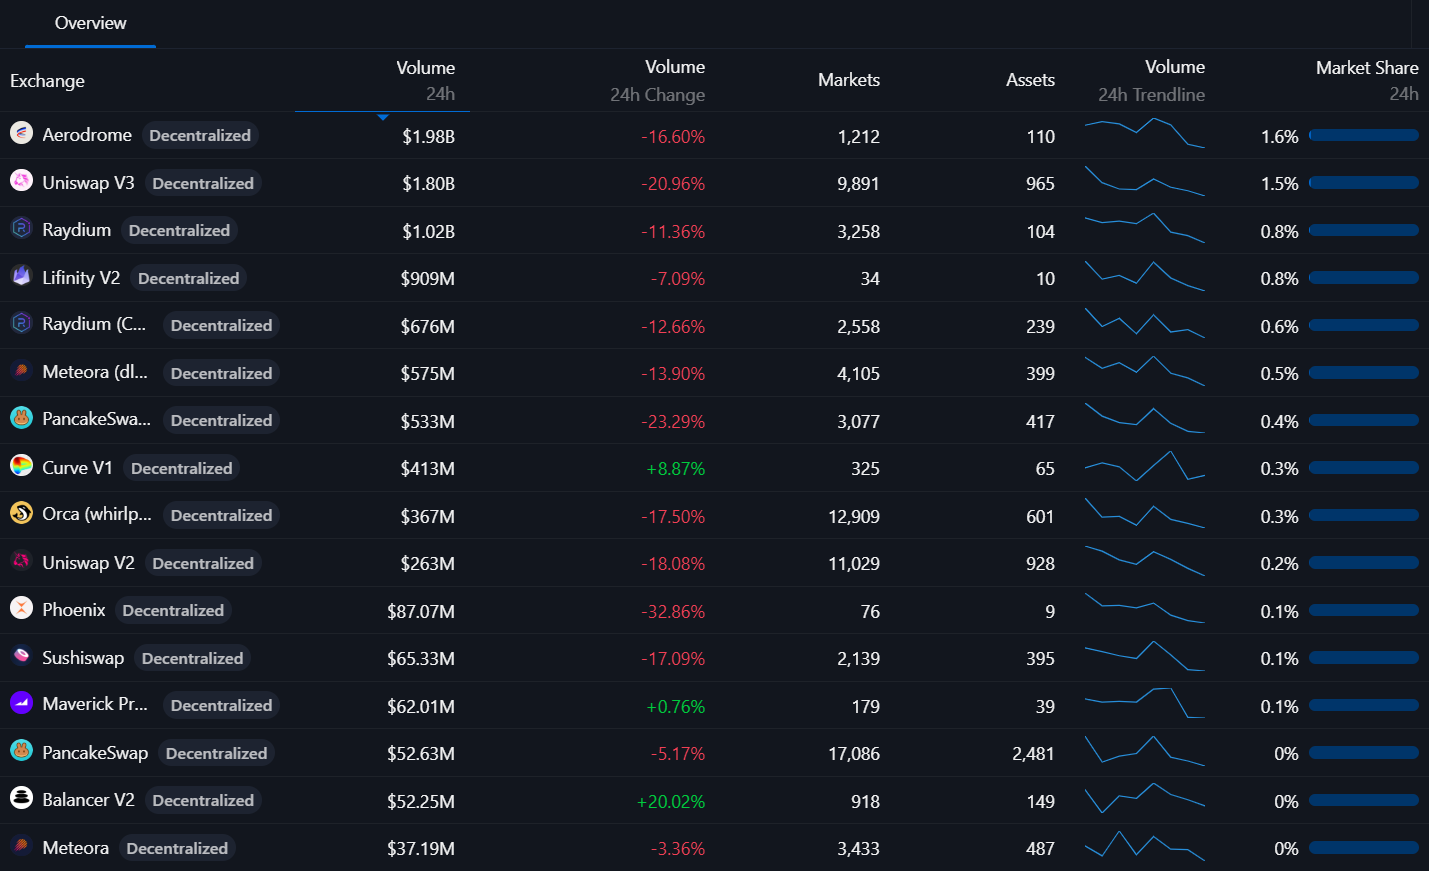Click the Sushiswap logo icon

pyautogui.click(x=21, y=655)
